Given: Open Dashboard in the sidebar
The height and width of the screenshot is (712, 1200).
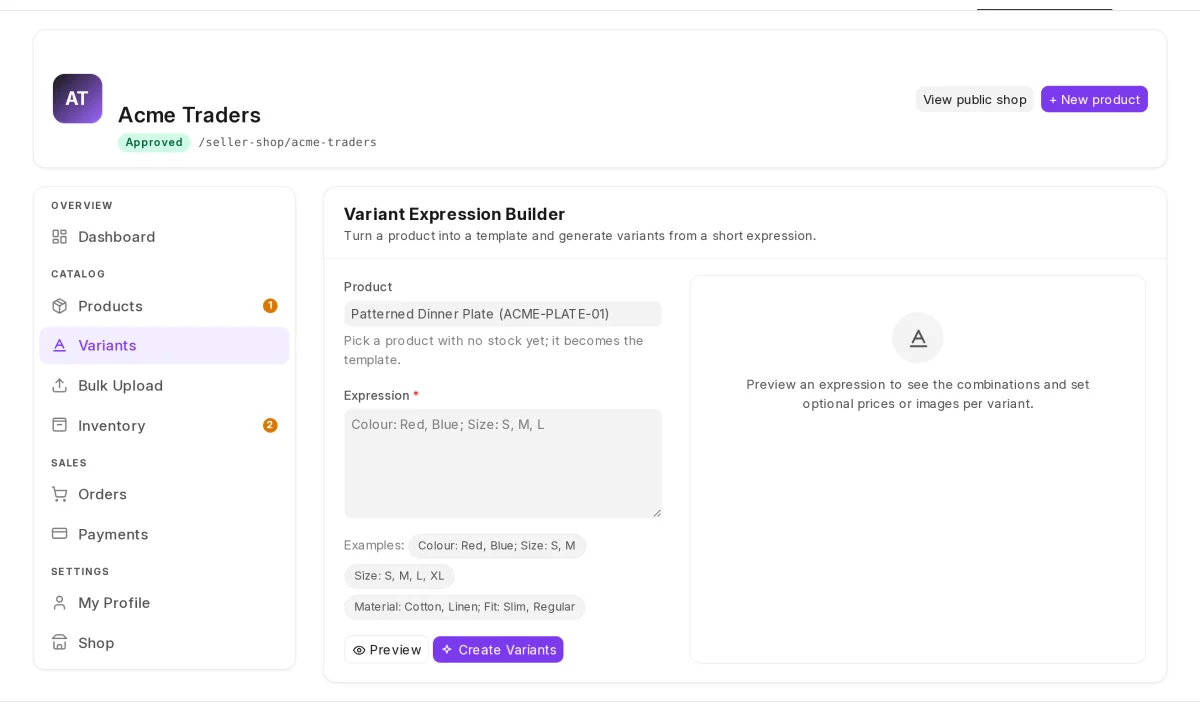Looking at the screenshot, I should 165,237.
